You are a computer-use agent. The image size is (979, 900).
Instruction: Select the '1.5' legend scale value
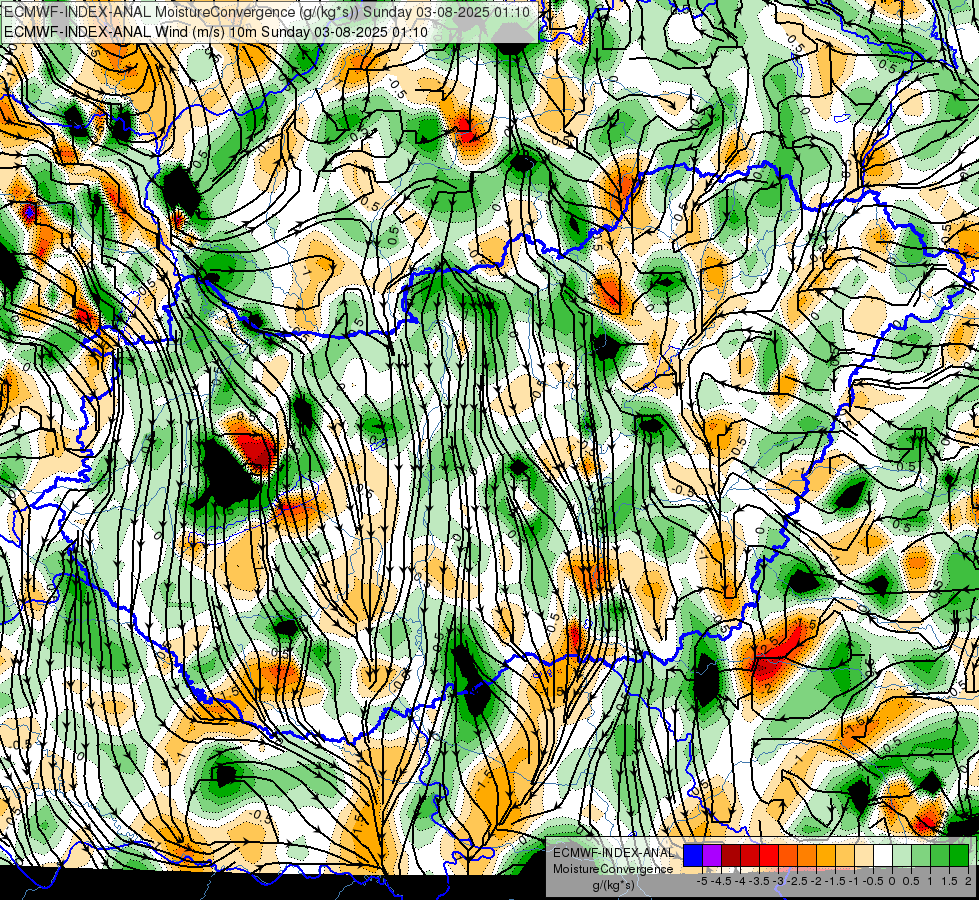[950, 881]
